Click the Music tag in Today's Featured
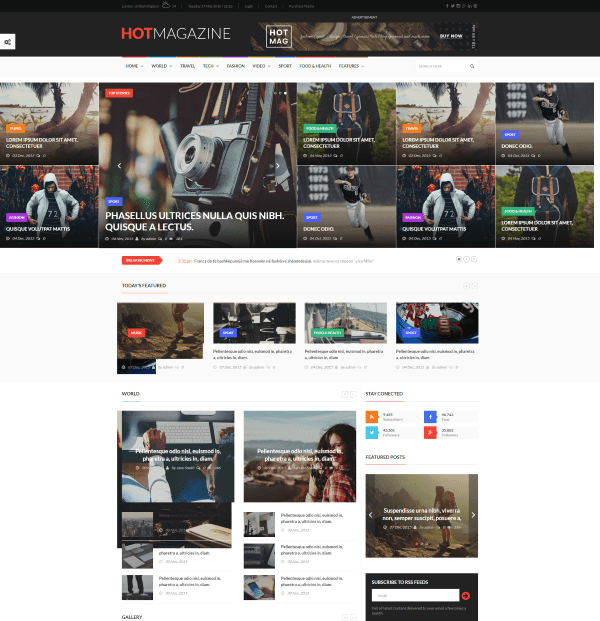 click(136, 333)
